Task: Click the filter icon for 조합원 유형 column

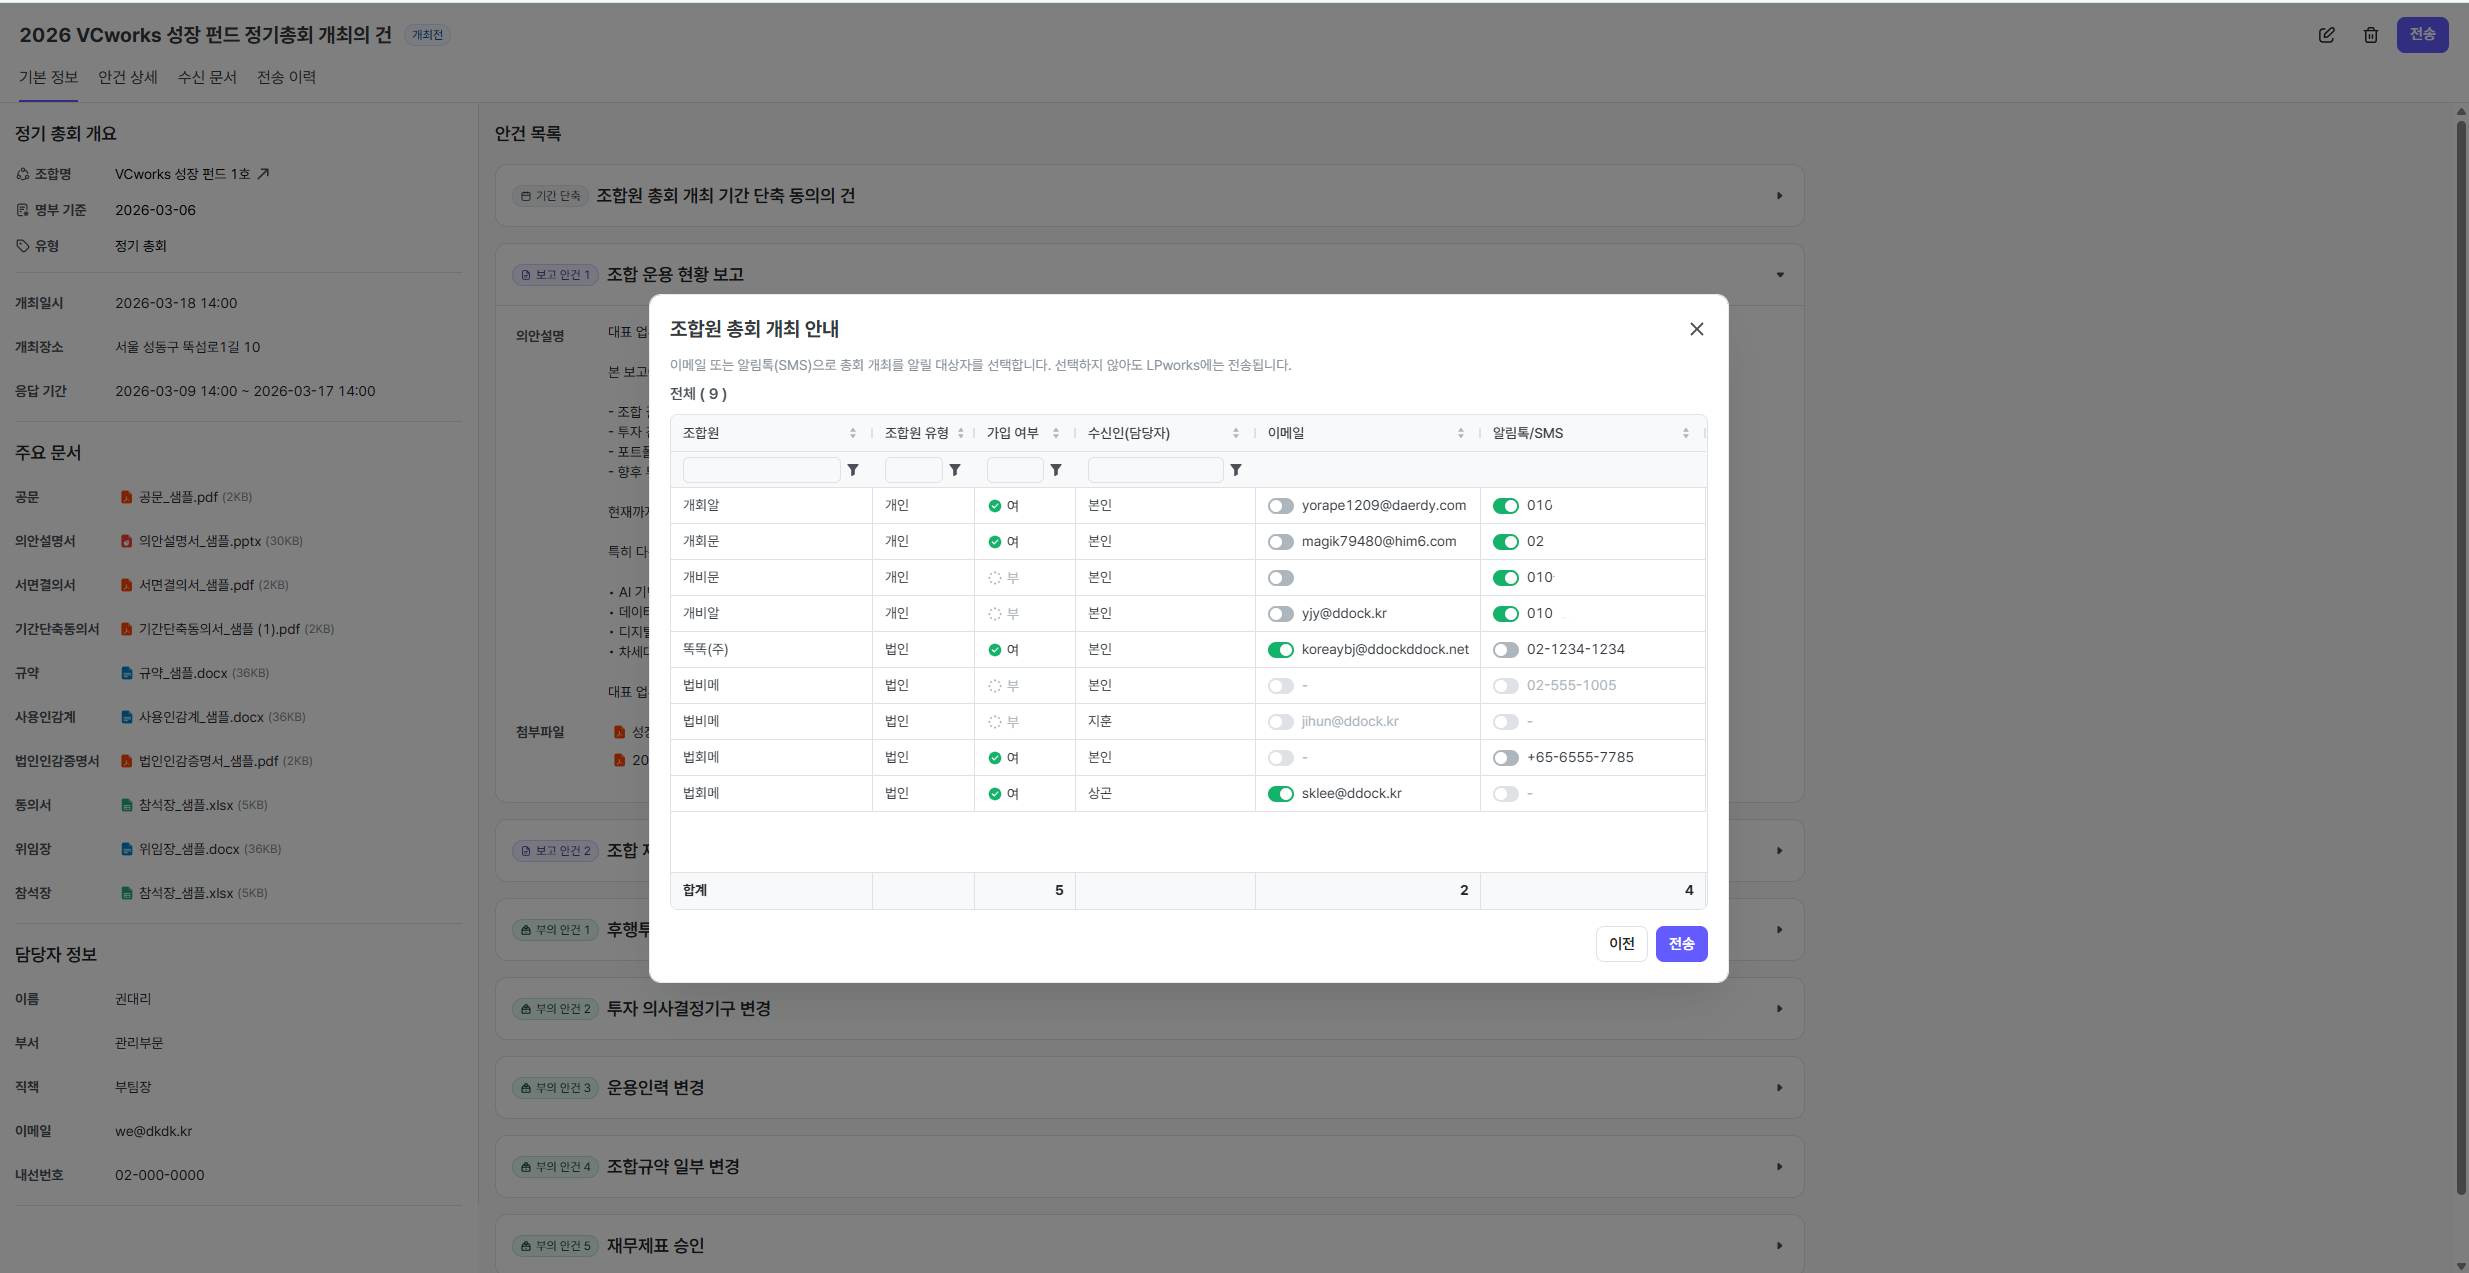Action: (x=955, y=470)
